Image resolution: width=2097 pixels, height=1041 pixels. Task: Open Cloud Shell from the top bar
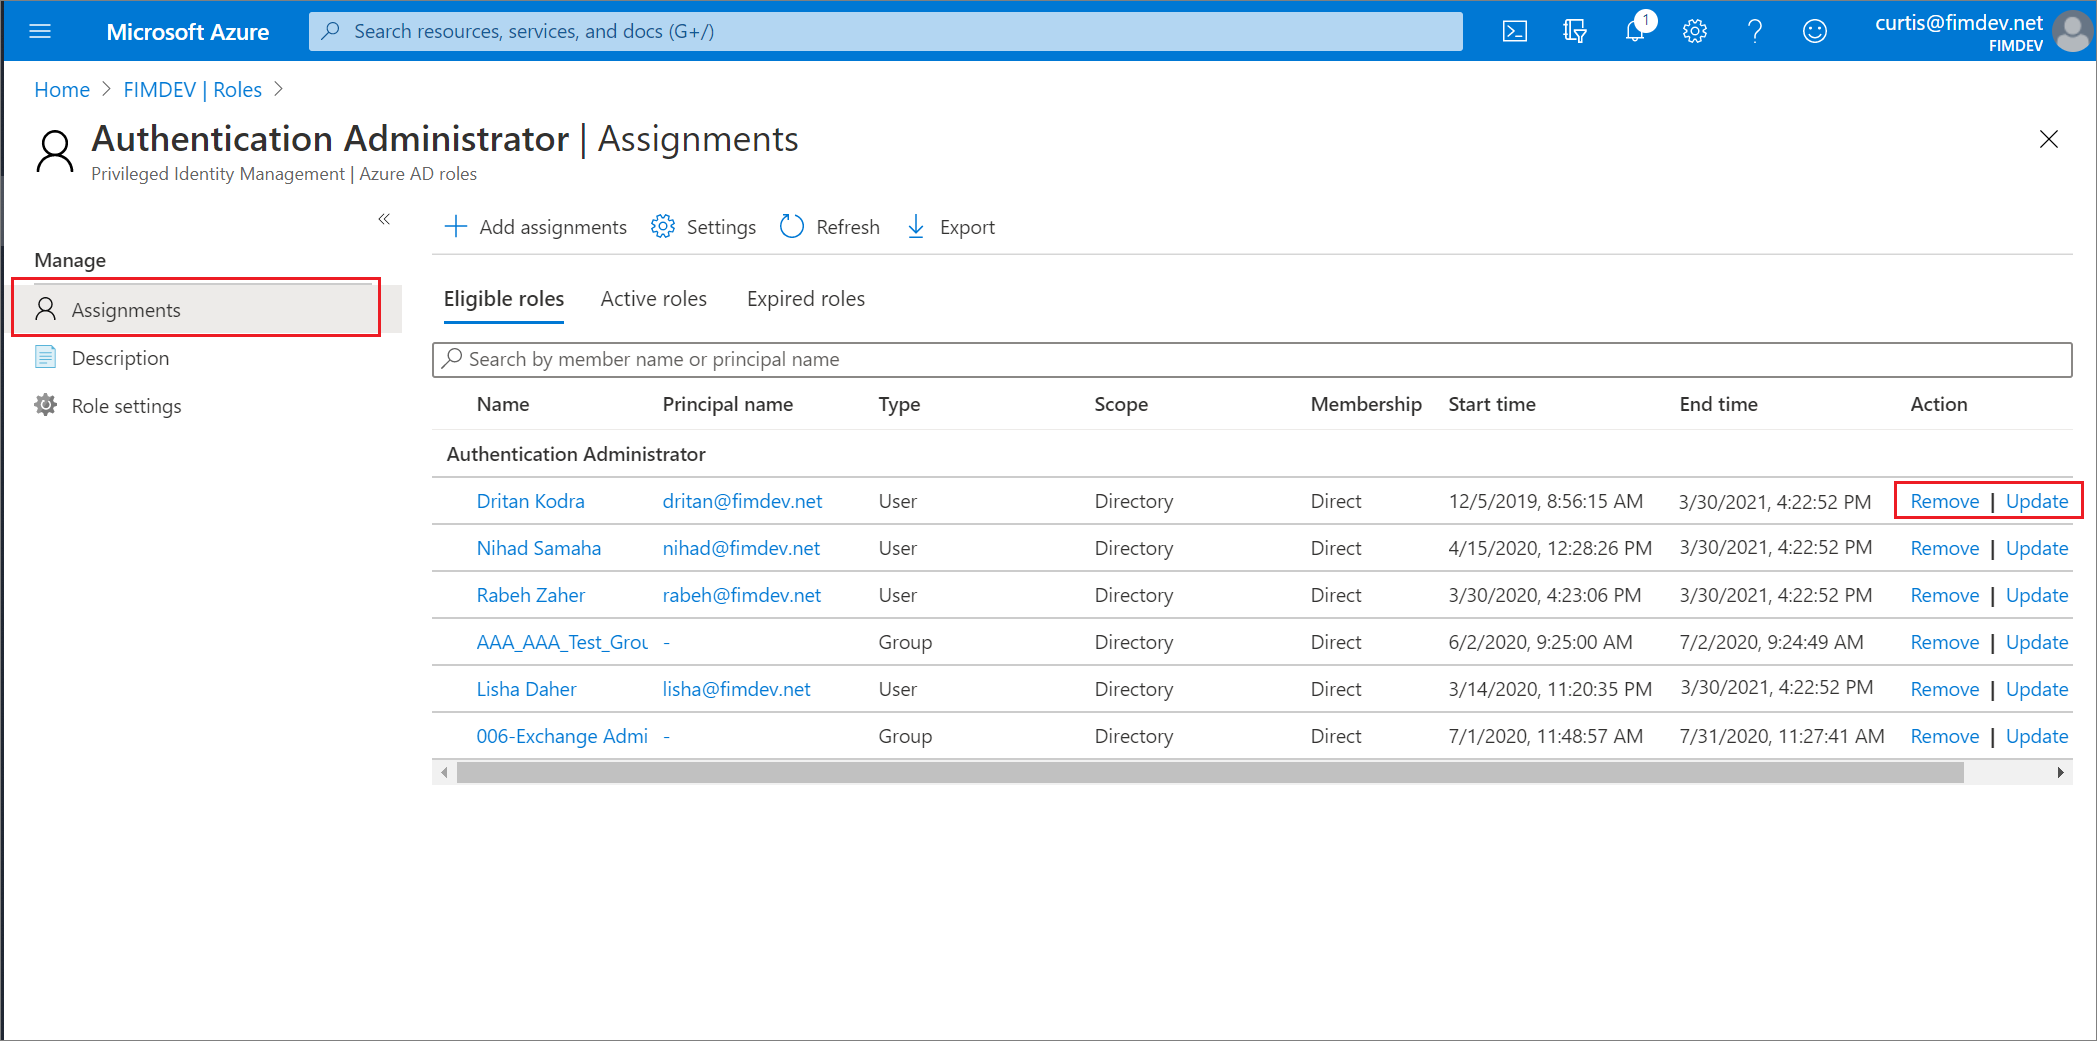1515,31
